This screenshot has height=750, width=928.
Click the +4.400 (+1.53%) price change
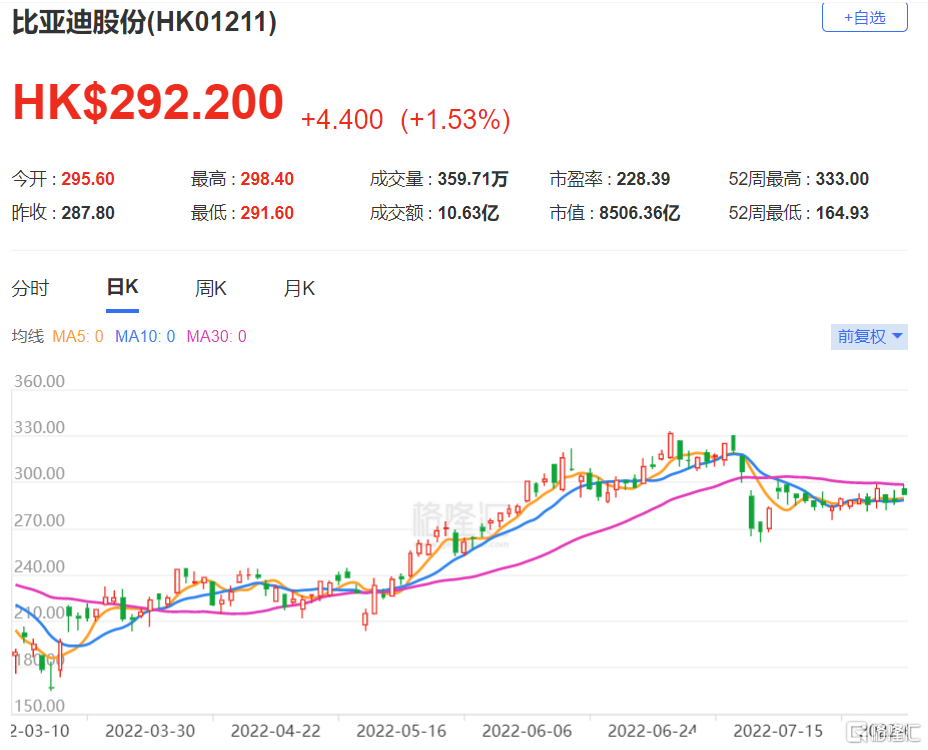tap(406, 121)
